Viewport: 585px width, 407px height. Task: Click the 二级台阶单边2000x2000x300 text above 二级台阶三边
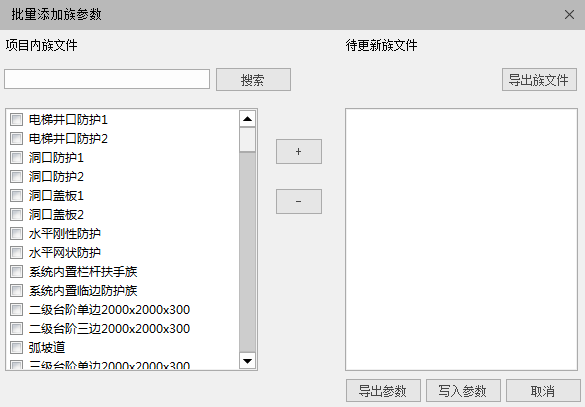110,310
